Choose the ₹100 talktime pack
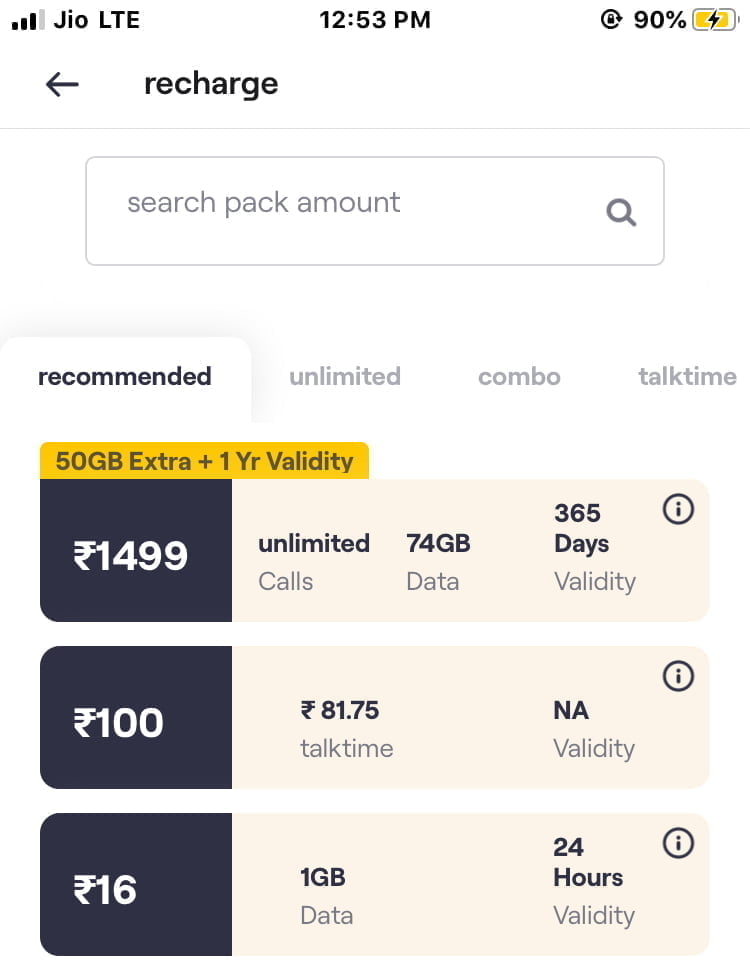 (x=375, y=717)
